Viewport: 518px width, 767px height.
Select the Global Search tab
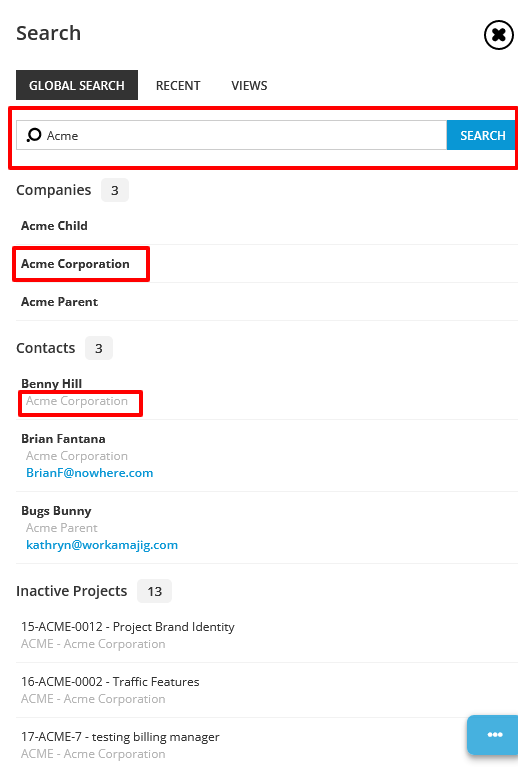click(77, 85)
